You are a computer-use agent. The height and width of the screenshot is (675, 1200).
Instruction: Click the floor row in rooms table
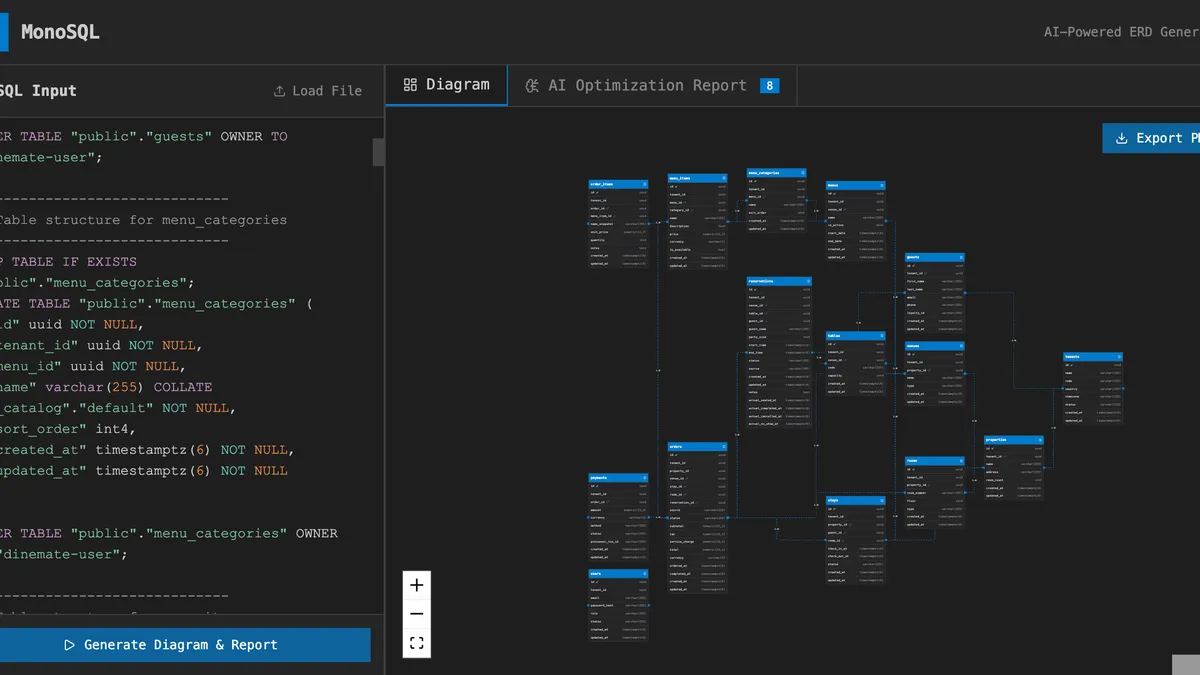coord(935,500)
